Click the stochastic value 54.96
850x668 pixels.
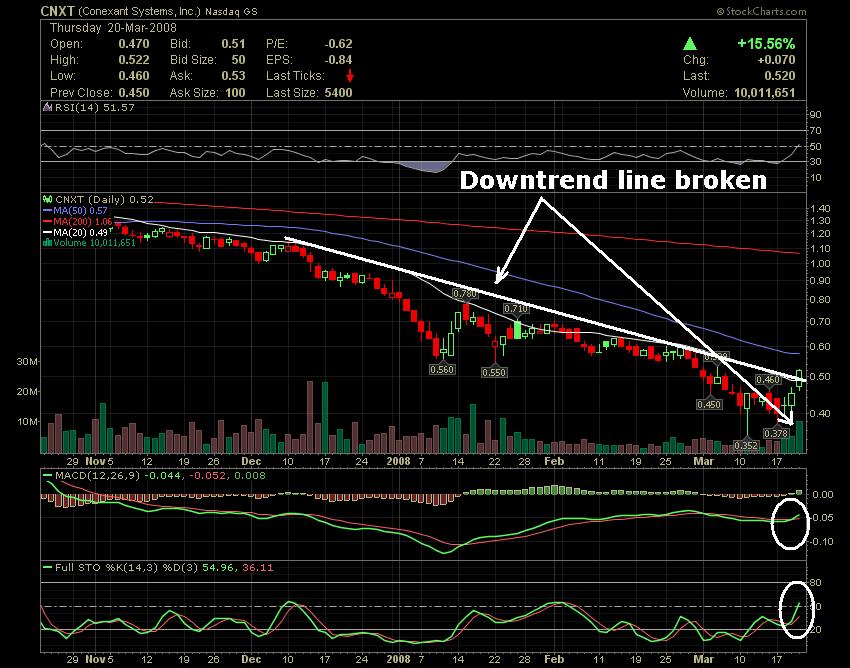(x=217, y=568)
